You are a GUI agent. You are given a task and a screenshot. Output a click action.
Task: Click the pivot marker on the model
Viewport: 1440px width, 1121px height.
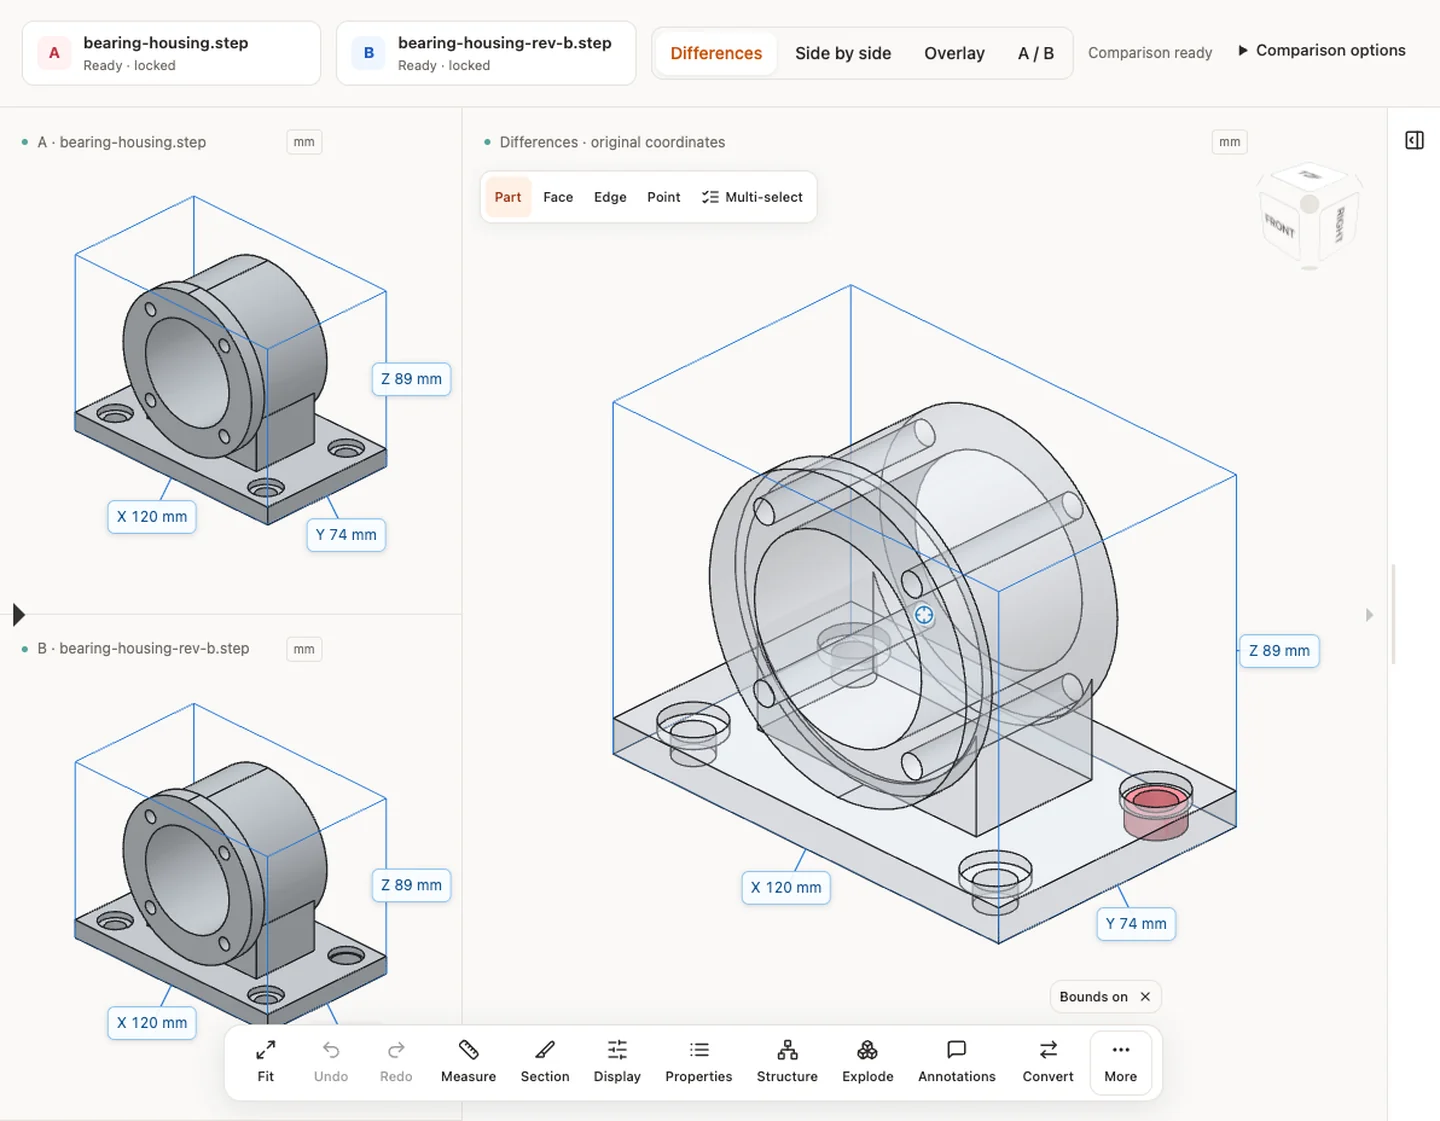point(924,615)
